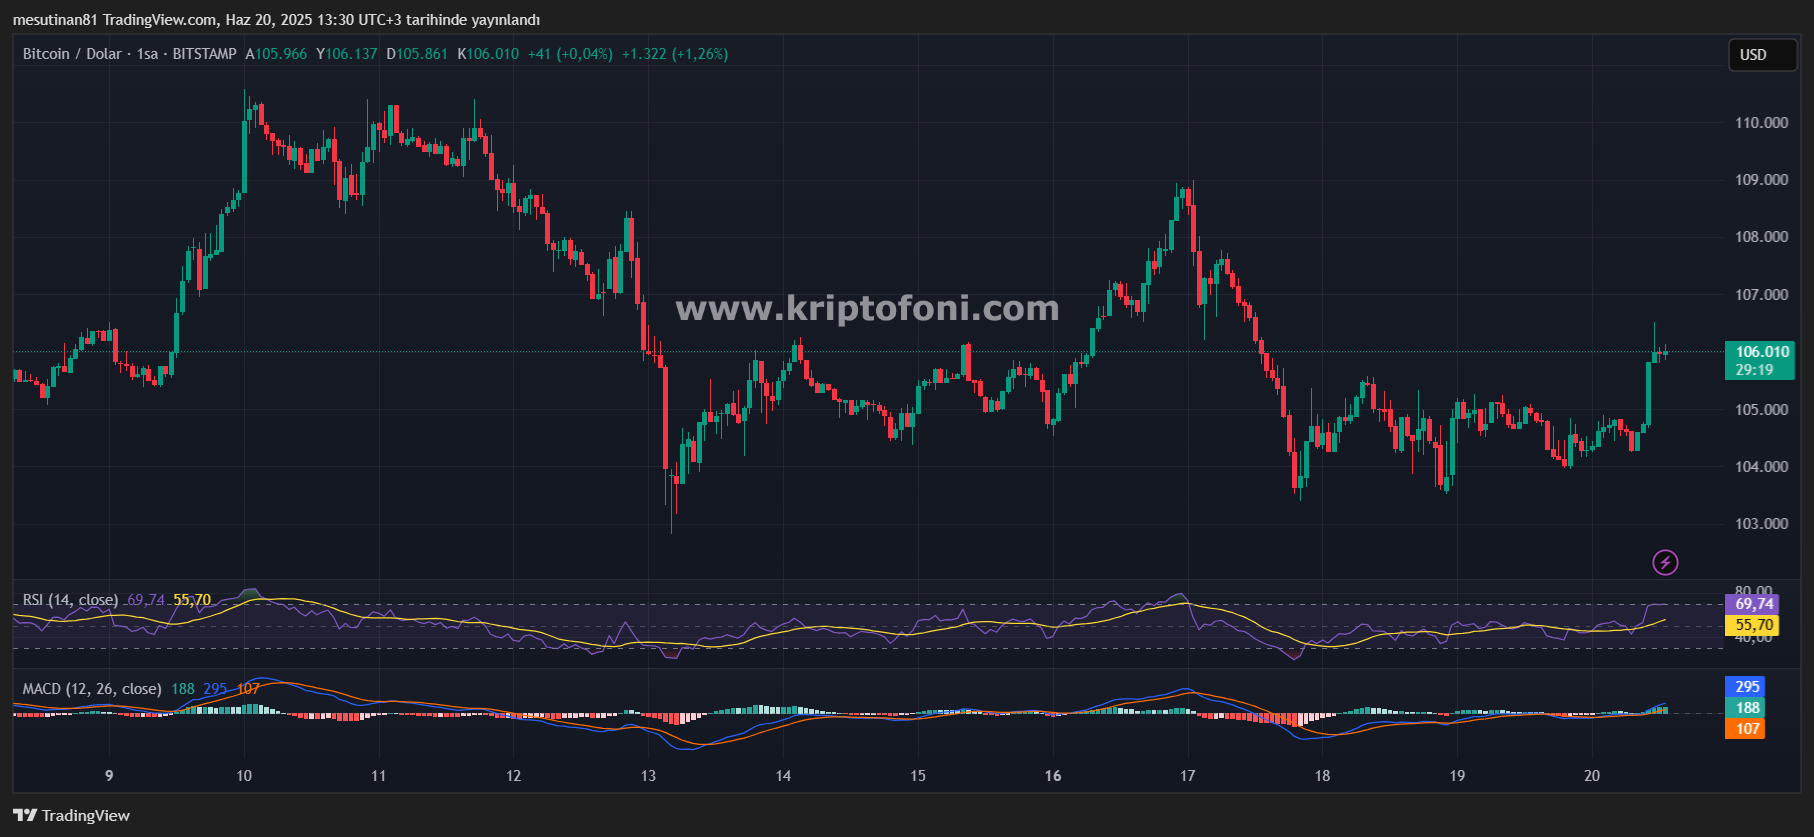Click date 19 on the time axis

coord(1457,776)
